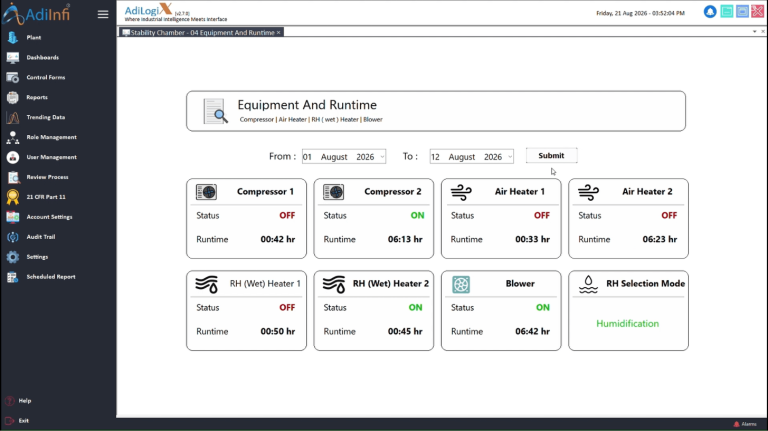Close the Stability Chamber - 04 tab
The image size is (768, 431).
[279, 32]
